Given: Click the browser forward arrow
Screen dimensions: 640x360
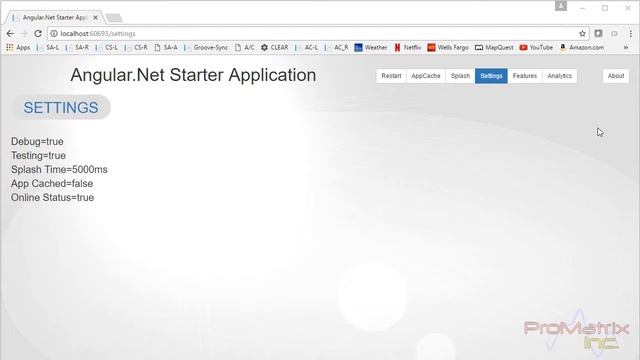Looking at the screenshot, I should [24, 33].
